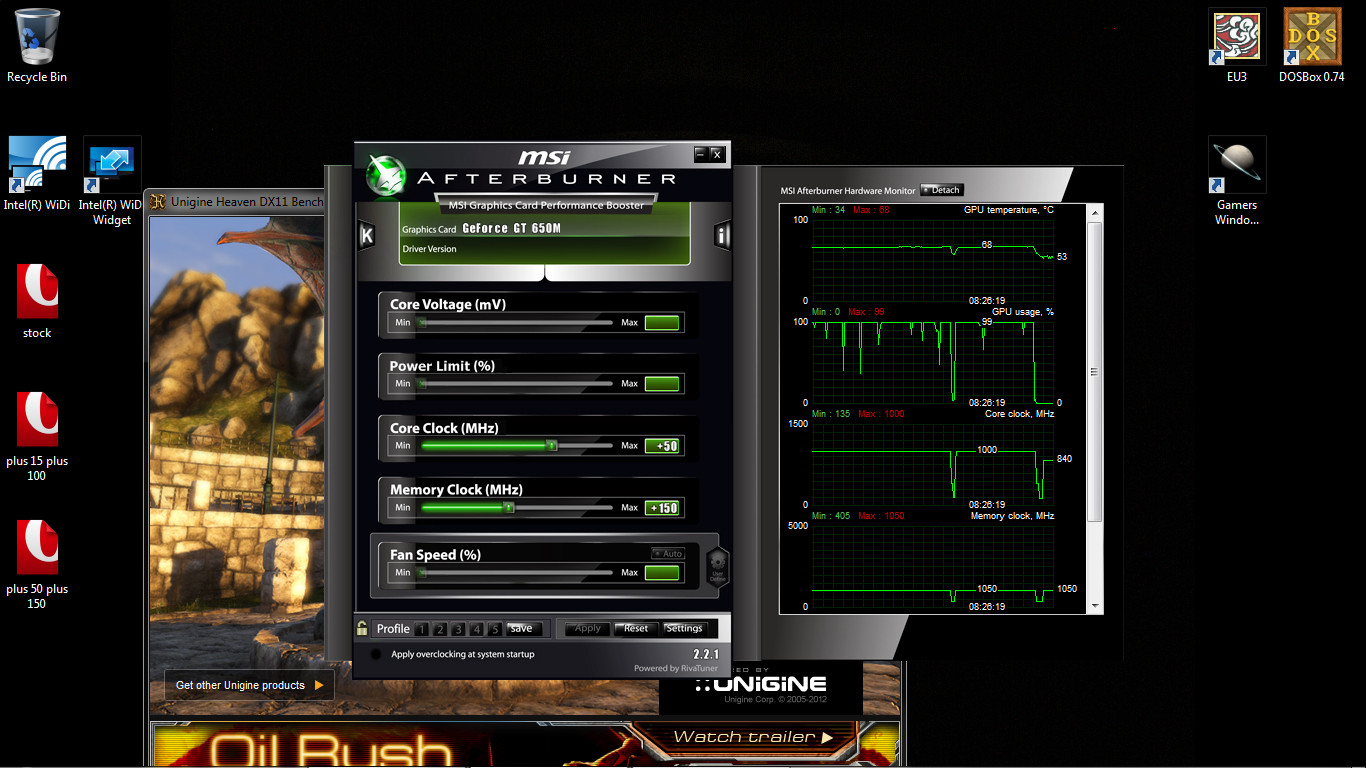Screen dimensions: 1366x768
Task: Click the version number '2.2.1'
Action: (707, 654)
